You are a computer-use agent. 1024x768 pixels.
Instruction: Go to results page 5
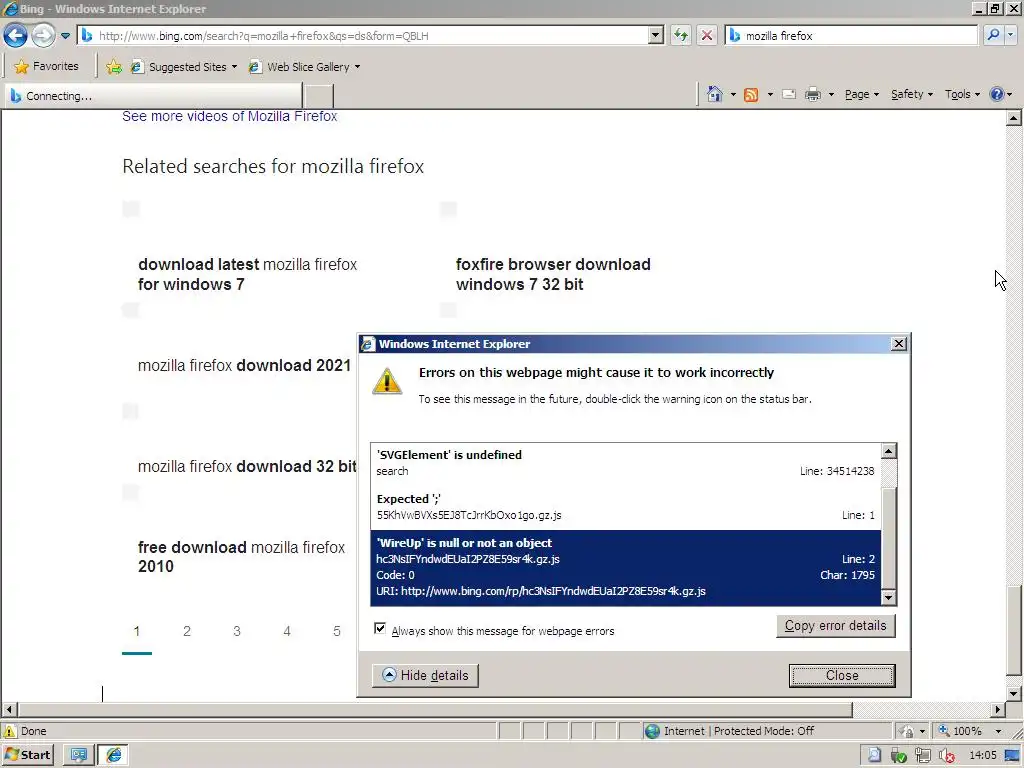tap(336, 631)
